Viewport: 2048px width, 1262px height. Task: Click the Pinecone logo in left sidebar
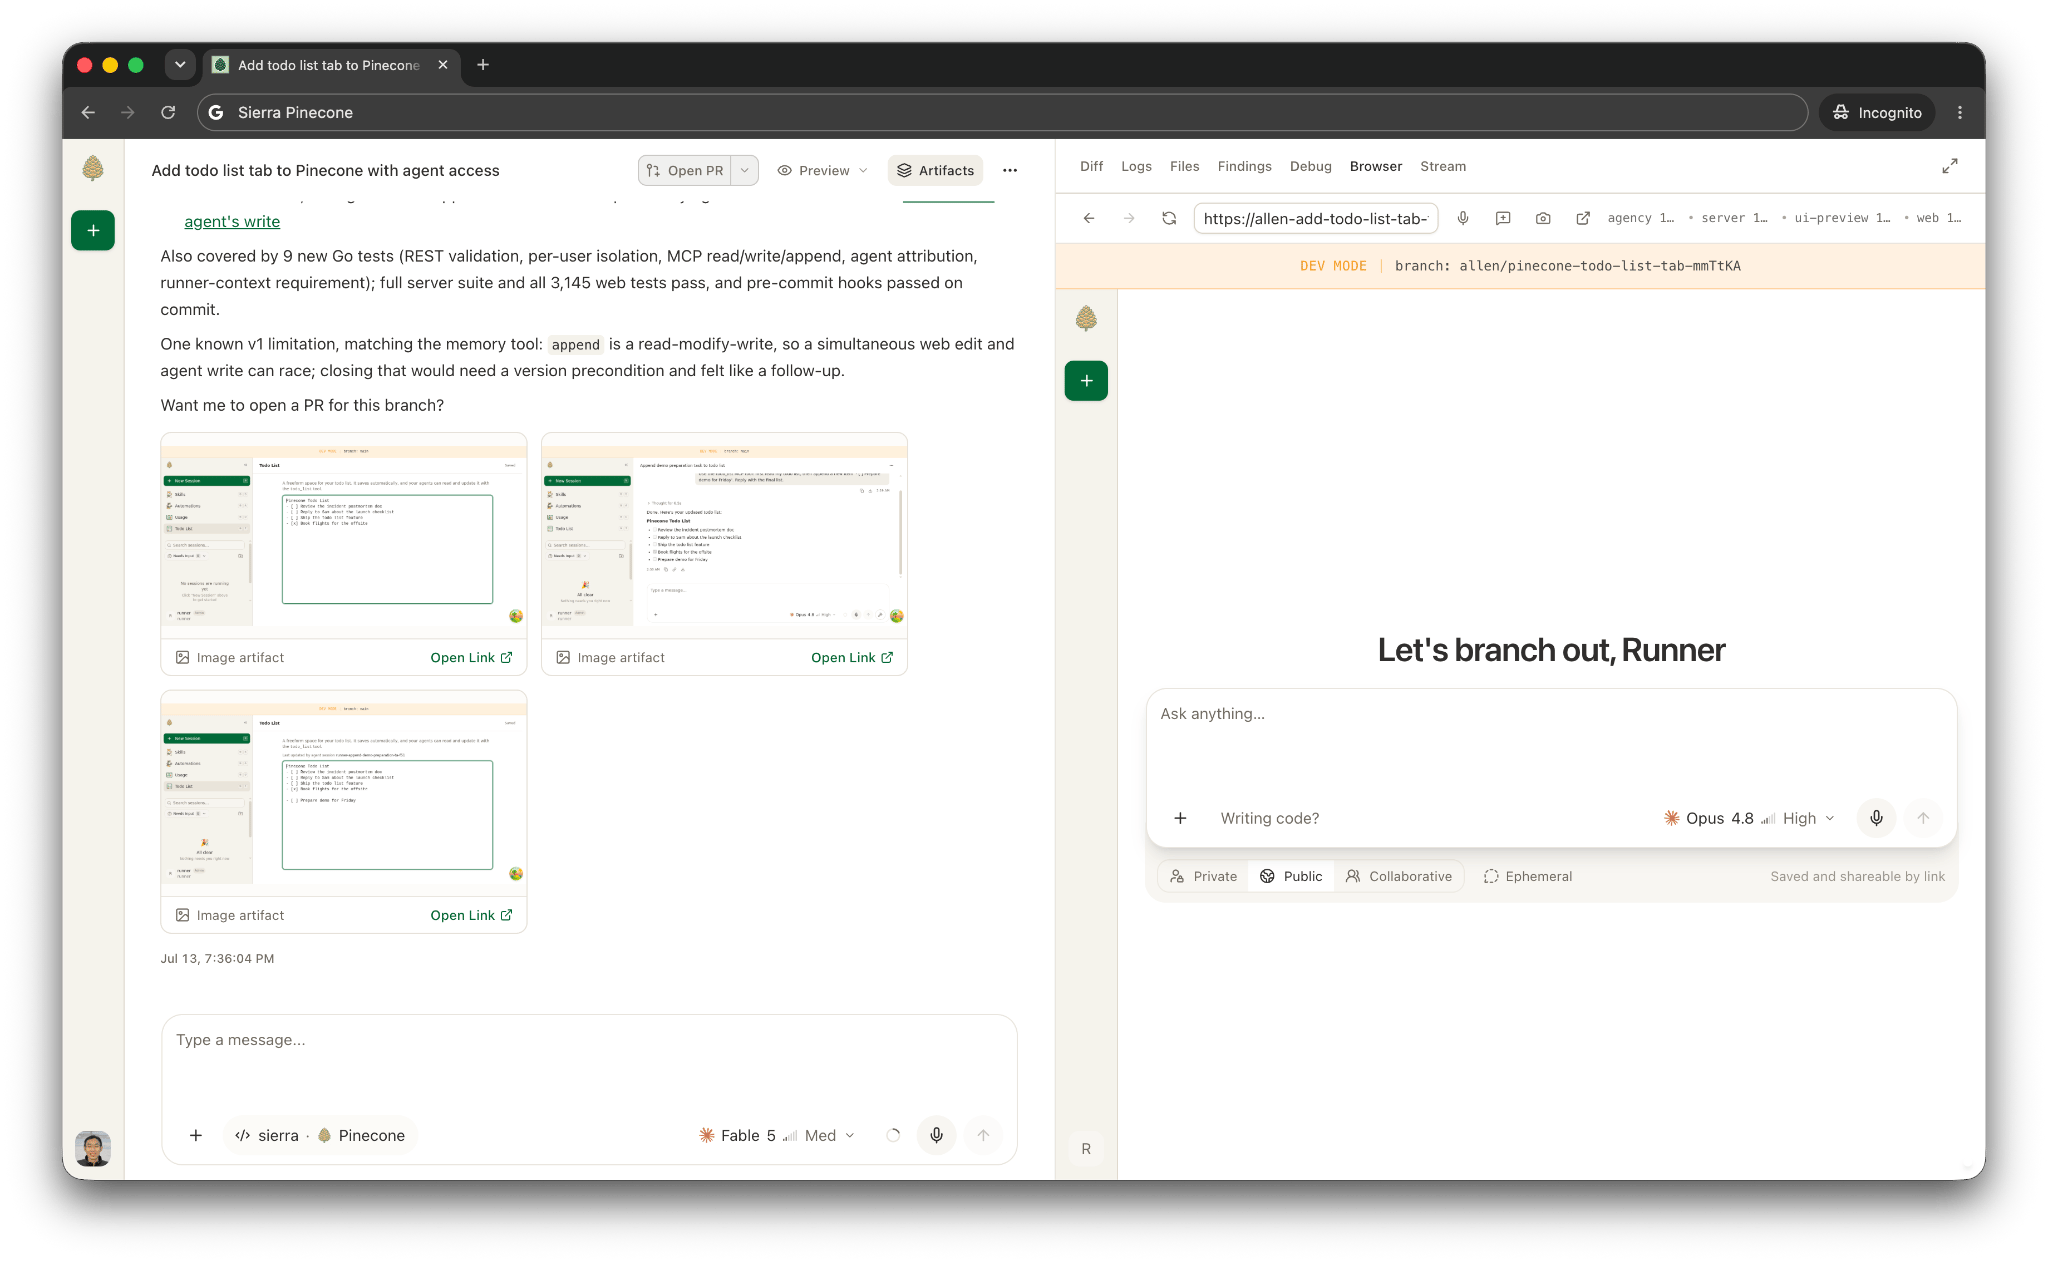93,168
